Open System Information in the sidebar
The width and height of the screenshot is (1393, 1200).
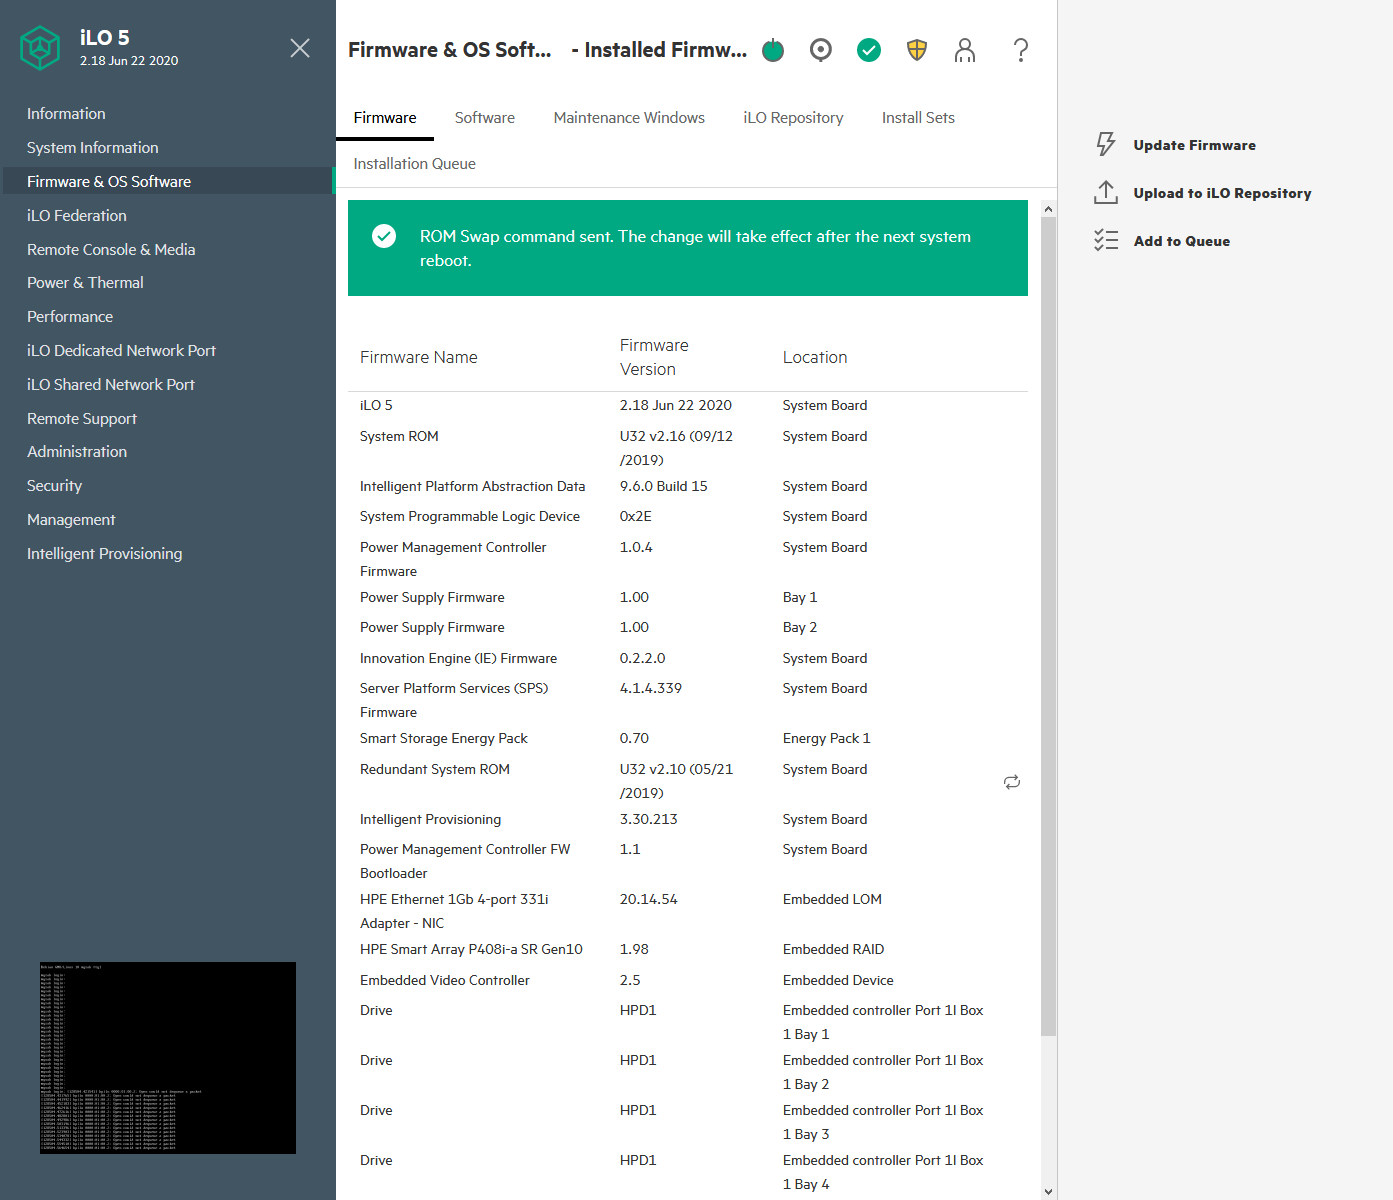92,148
